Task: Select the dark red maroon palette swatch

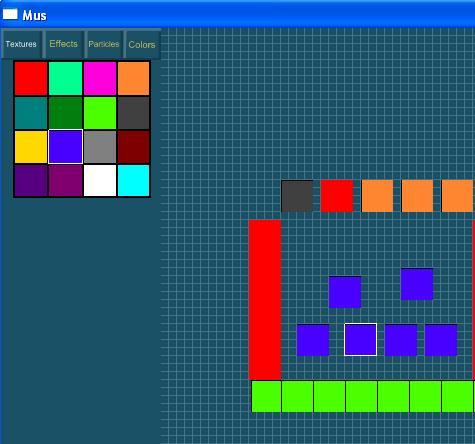Action: (134, 147)
